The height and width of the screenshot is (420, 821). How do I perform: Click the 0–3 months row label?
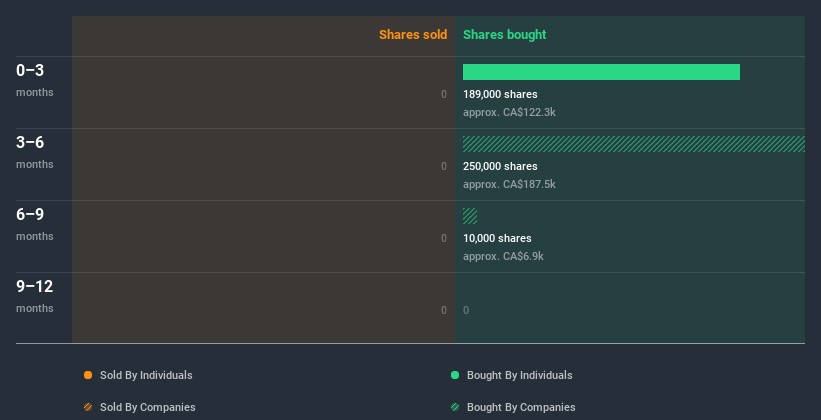[35, 80]
